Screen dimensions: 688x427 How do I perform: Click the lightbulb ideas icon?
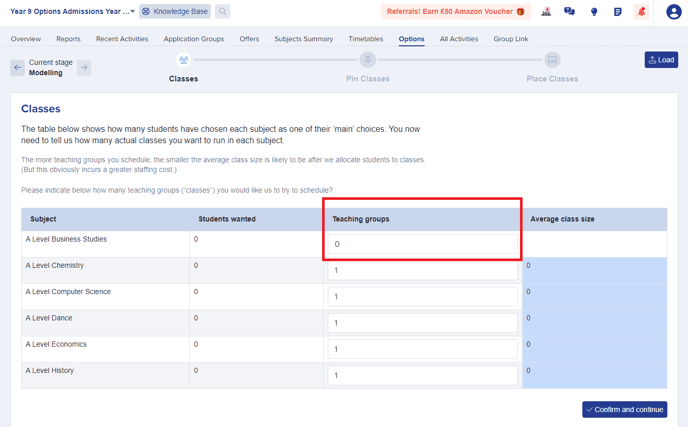click(x=594, y=12)
